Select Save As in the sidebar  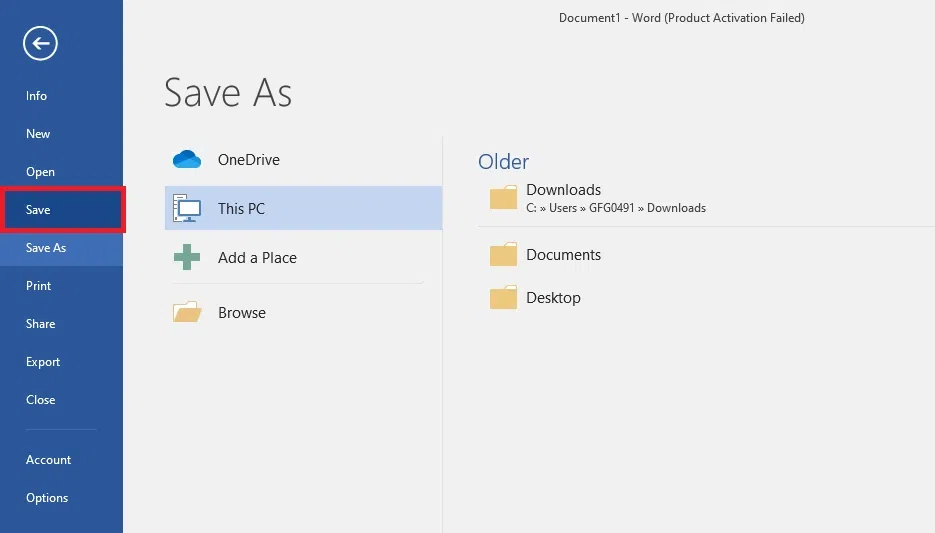tap(61, 247)
